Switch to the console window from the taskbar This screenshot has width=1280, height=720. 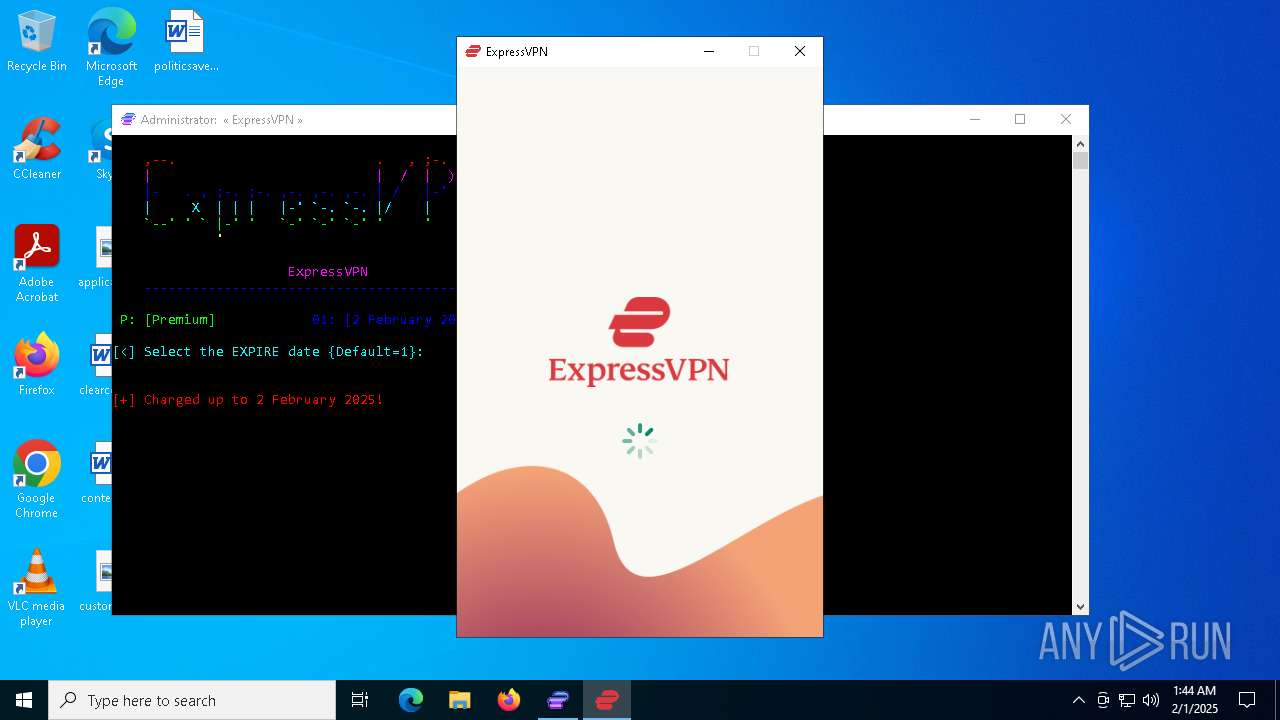pyautogui.click(x=557, y=700)
